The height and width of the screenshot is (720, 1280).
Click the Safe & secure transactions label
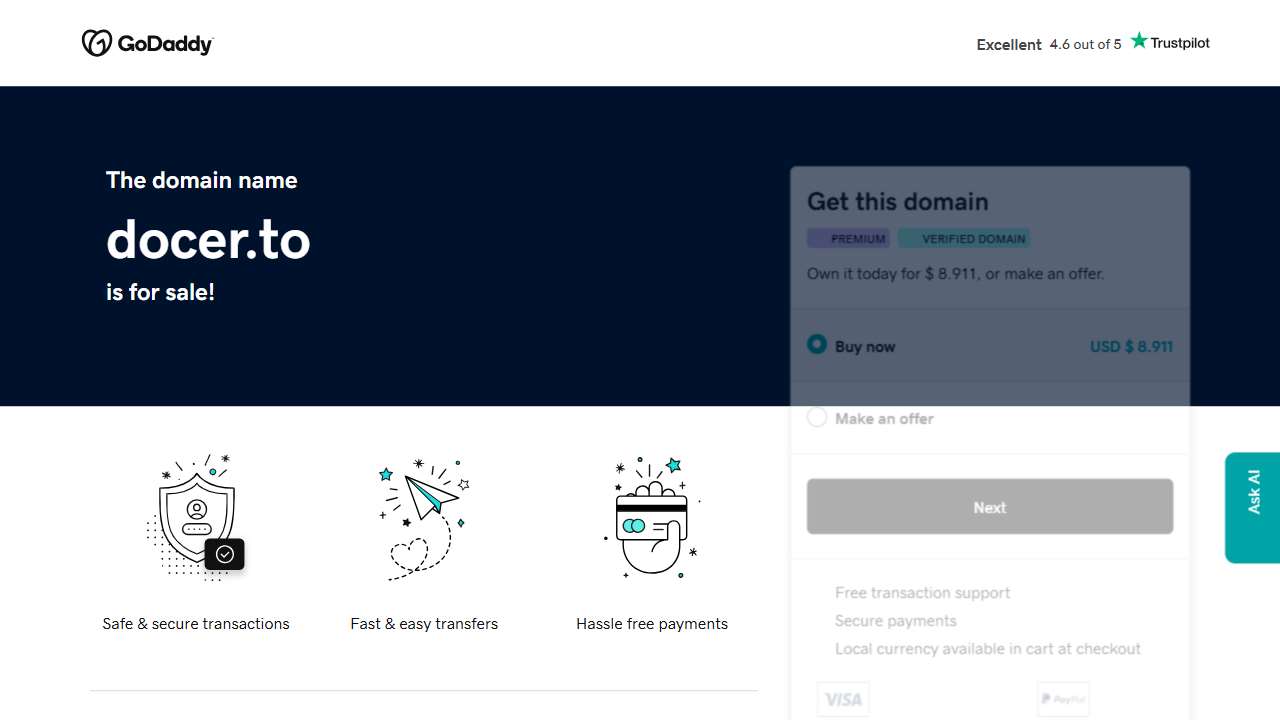pyautogui.click(x=196, y=624)
